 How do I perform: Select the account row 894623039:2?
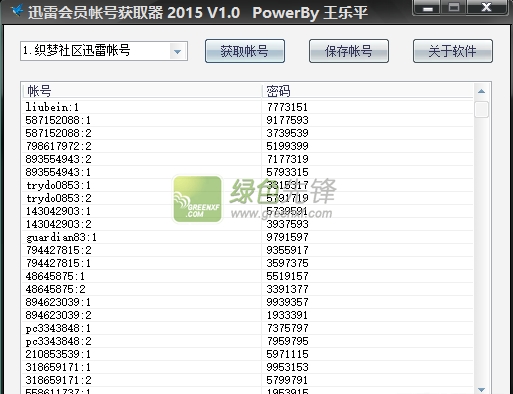(x=248, y=315)
